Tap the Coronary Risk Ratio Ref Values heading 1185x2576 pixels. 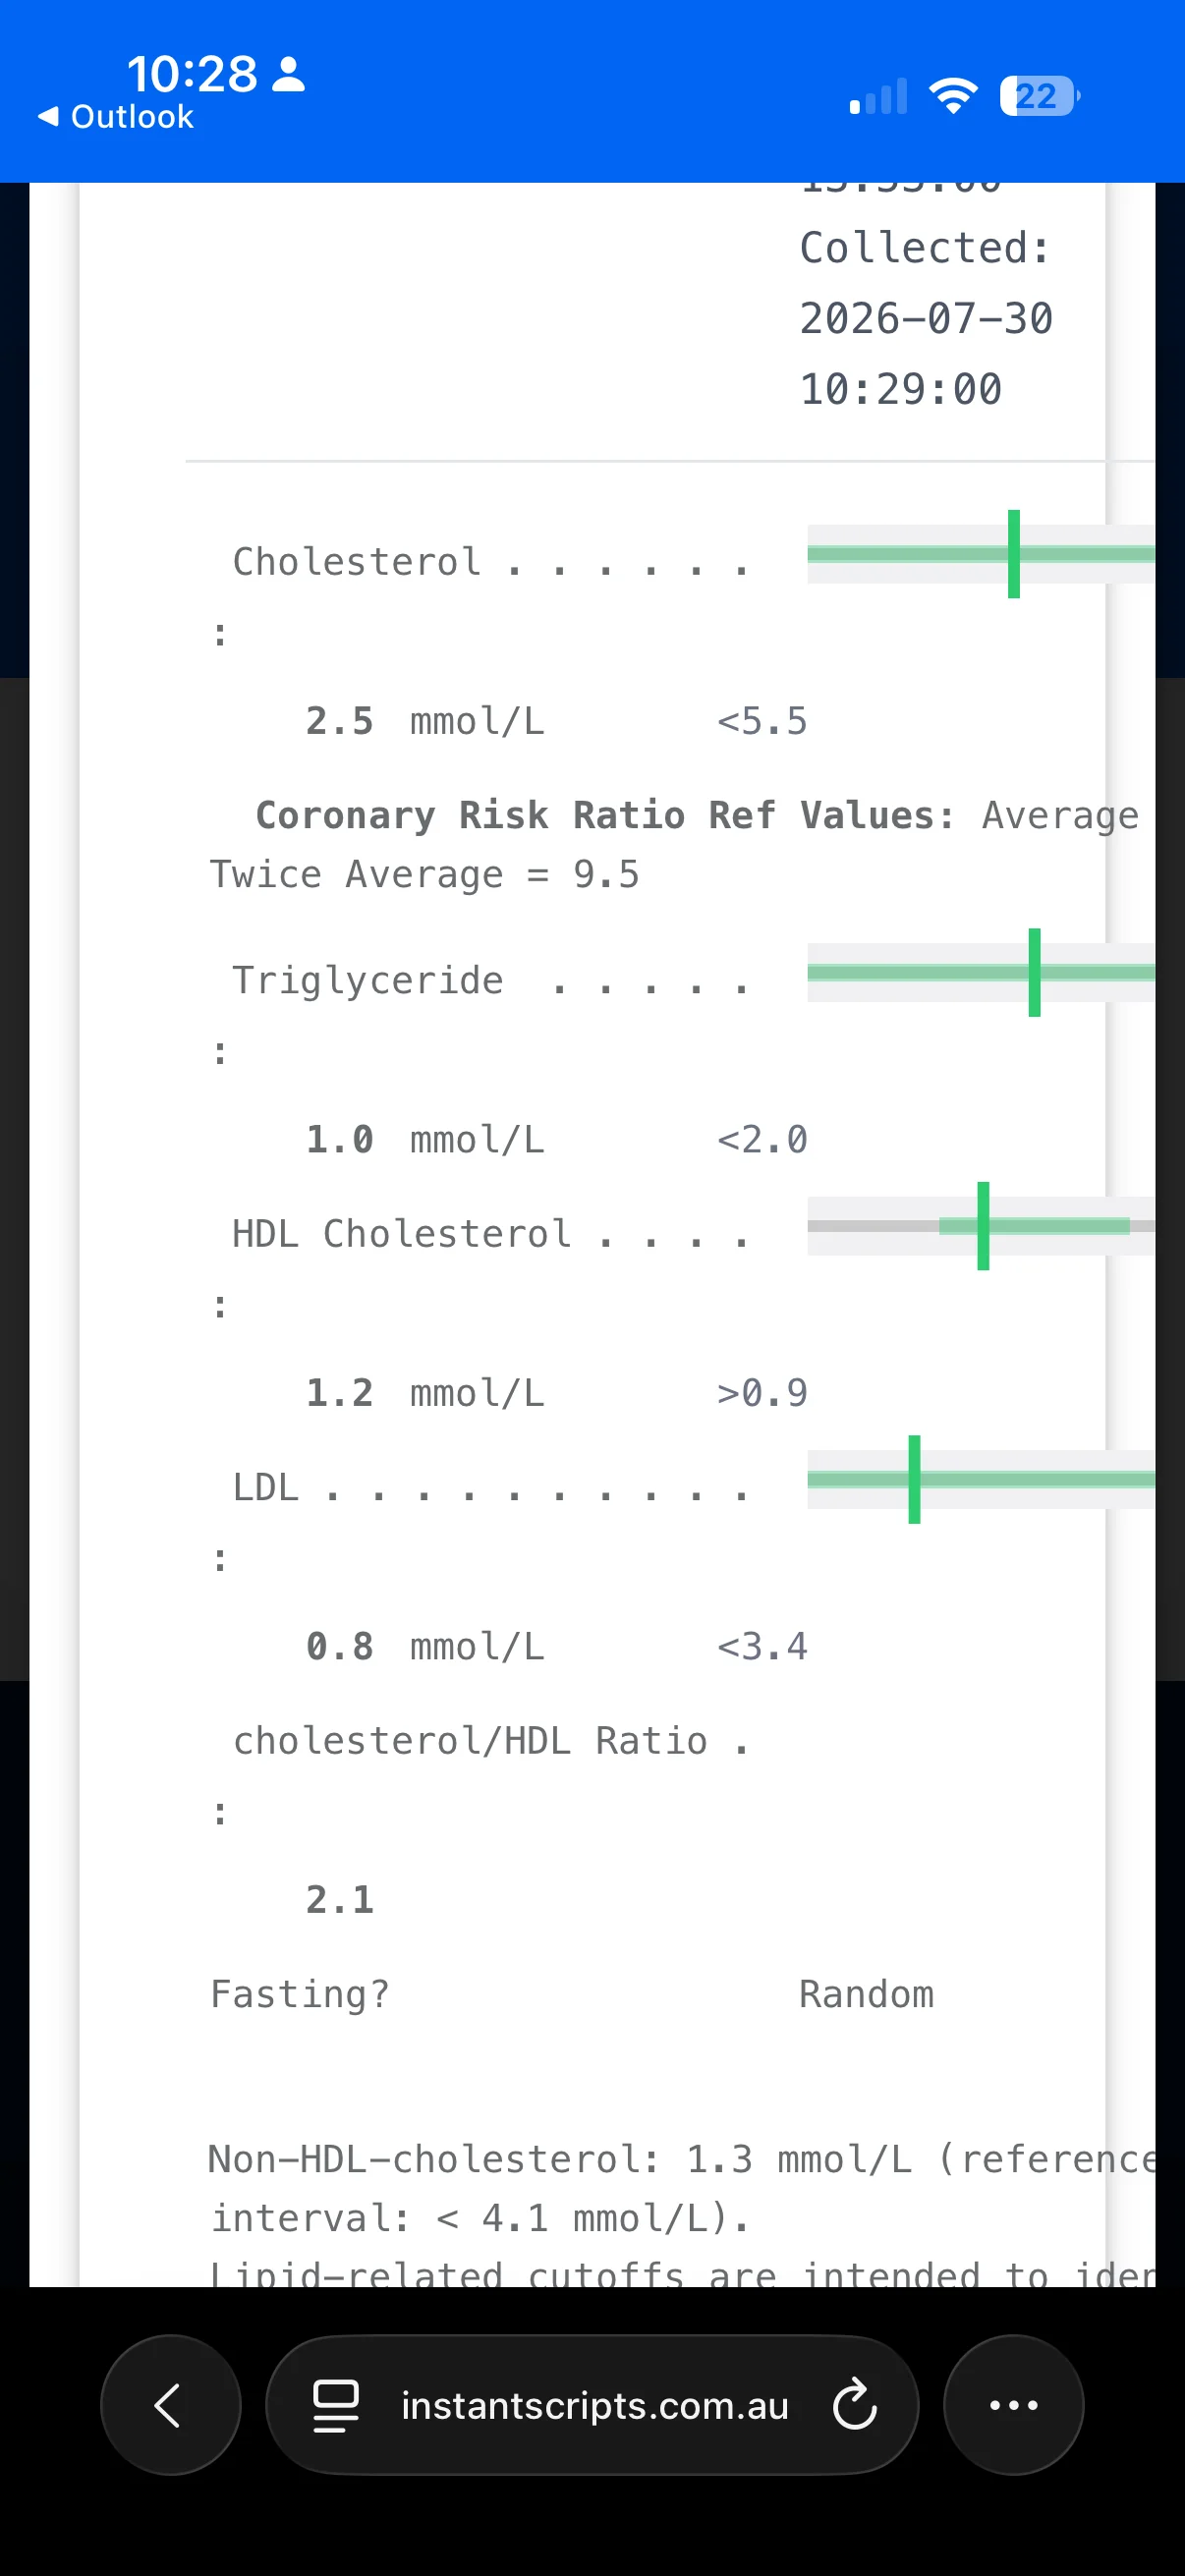pyautogui.click(x=605, y=815)
